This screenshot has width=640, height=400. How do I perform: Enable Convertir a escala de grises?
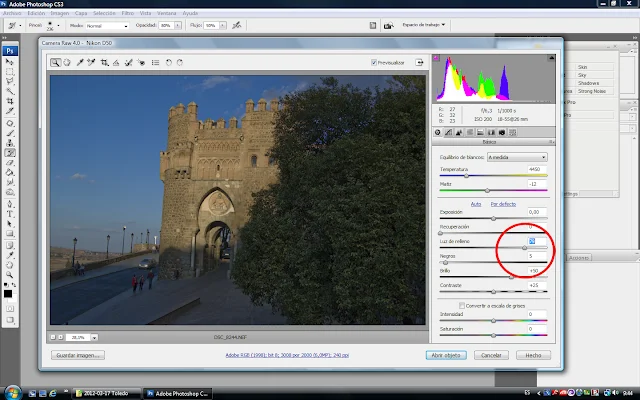click(x=460, y=305)
